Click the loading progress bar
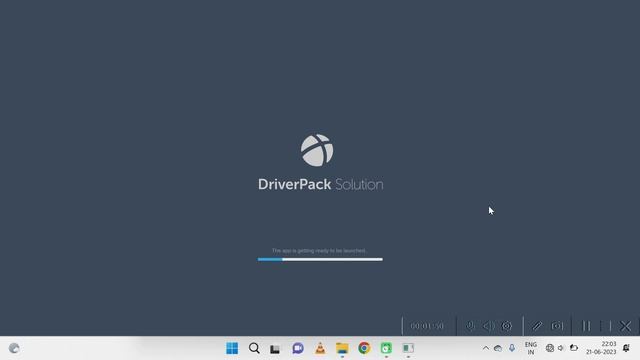 [x=320, y=259]
